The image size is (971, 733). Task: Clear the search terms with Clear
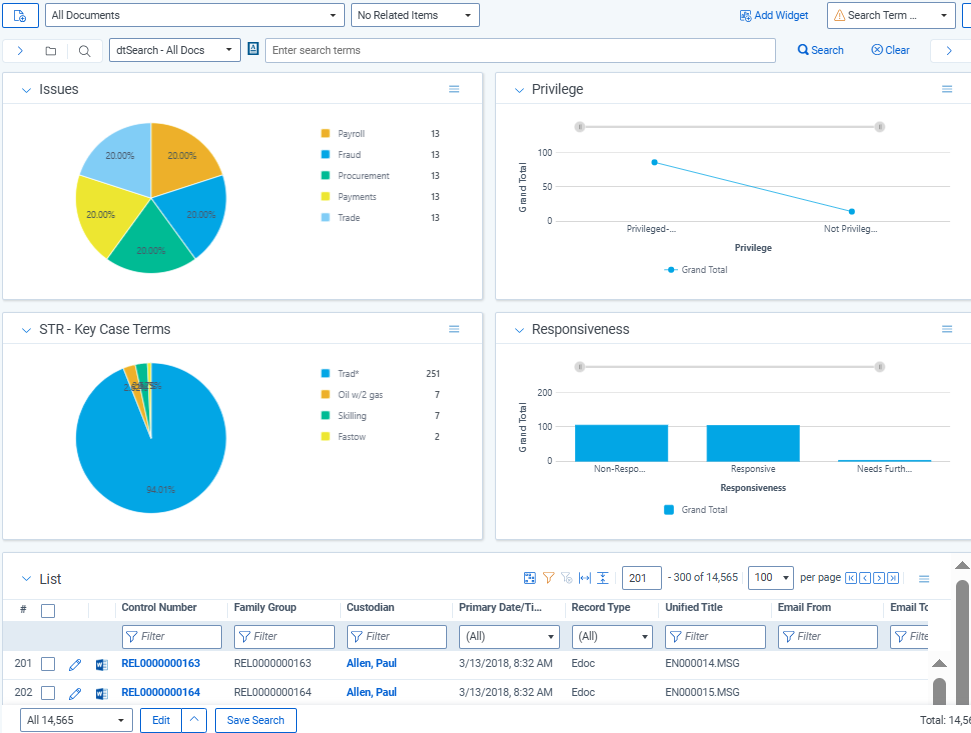coord(890,50)
